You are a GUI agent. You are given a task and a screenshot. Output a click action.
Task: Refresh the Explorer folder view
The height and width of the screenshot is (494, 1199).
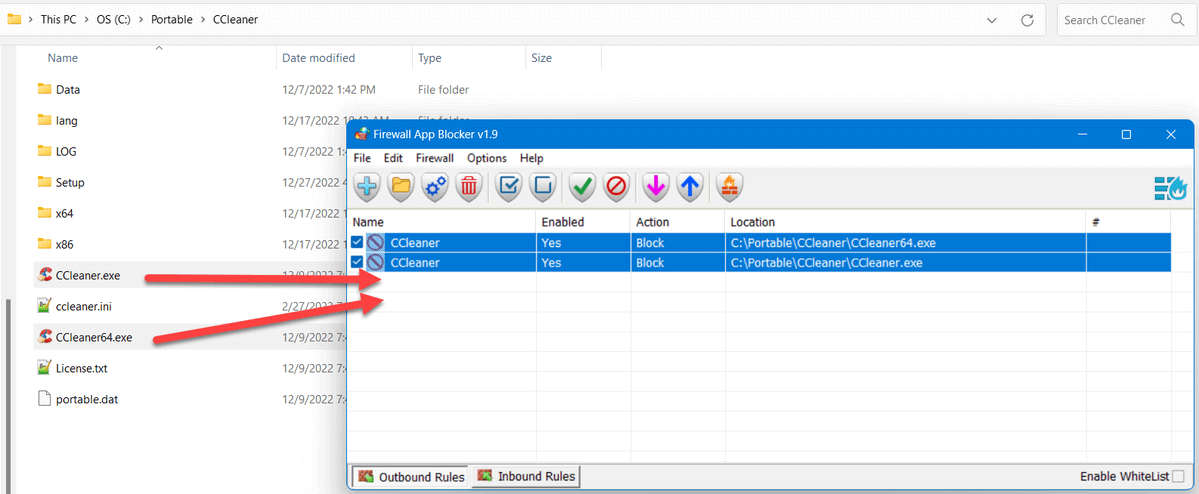click(x=1028, y=20)
